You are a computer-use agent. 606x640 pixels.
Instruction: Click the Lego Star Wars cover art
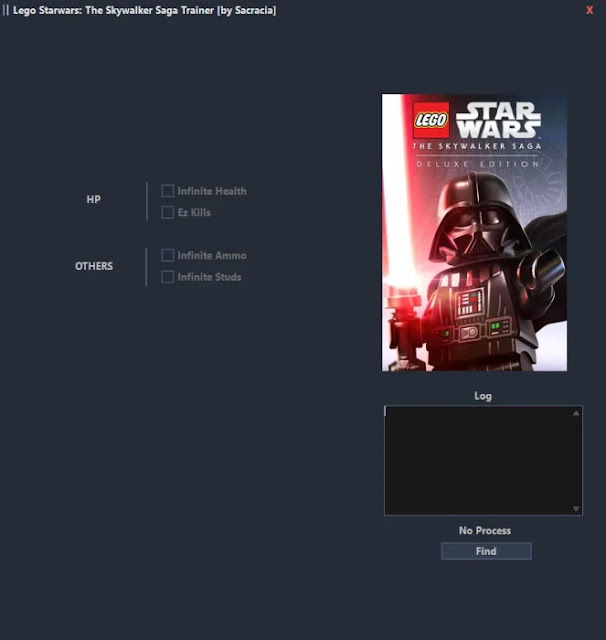474,232
